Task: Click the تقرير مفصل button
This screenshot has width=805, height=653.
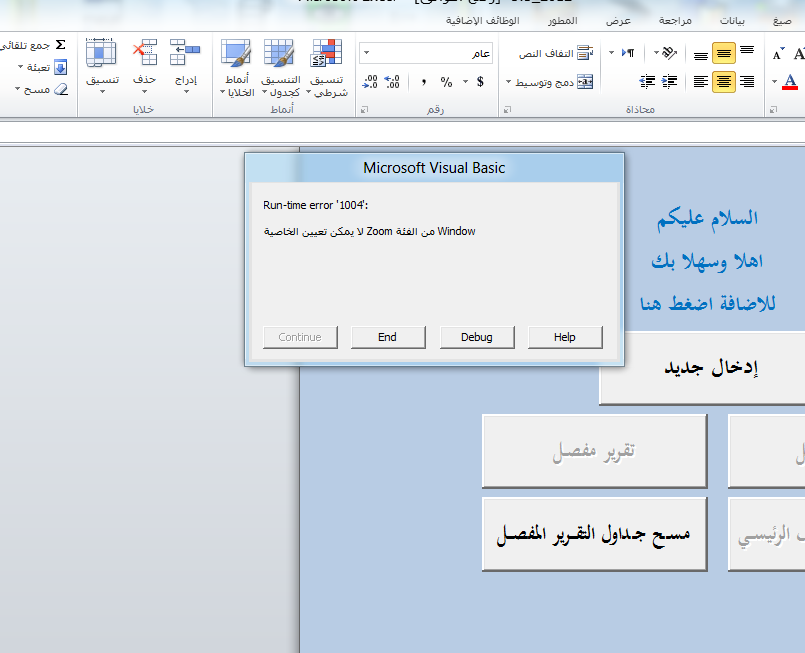Action: (595, 451)
